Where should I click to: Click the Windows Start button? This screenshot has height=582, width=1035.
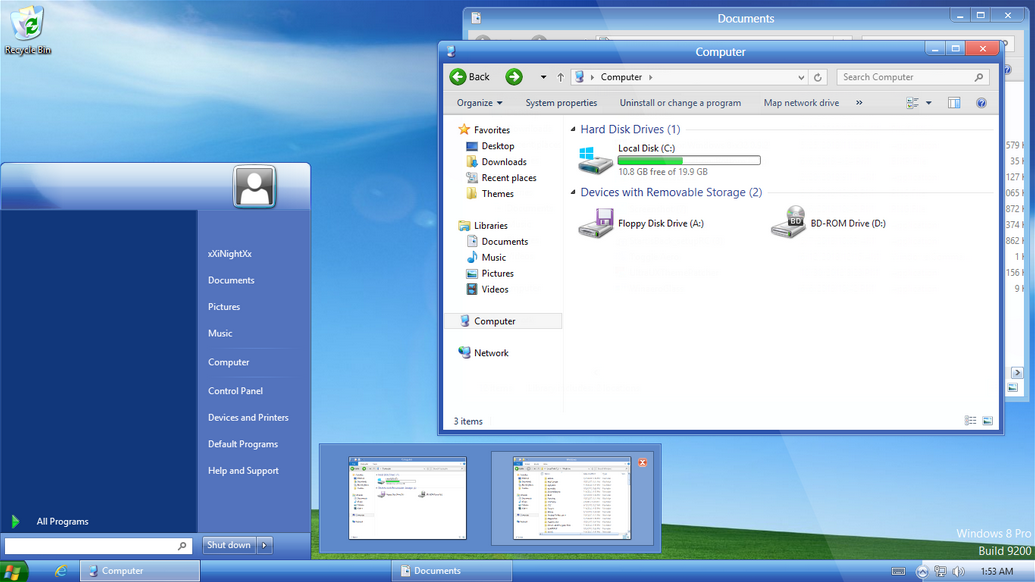(x=13, y=571)
